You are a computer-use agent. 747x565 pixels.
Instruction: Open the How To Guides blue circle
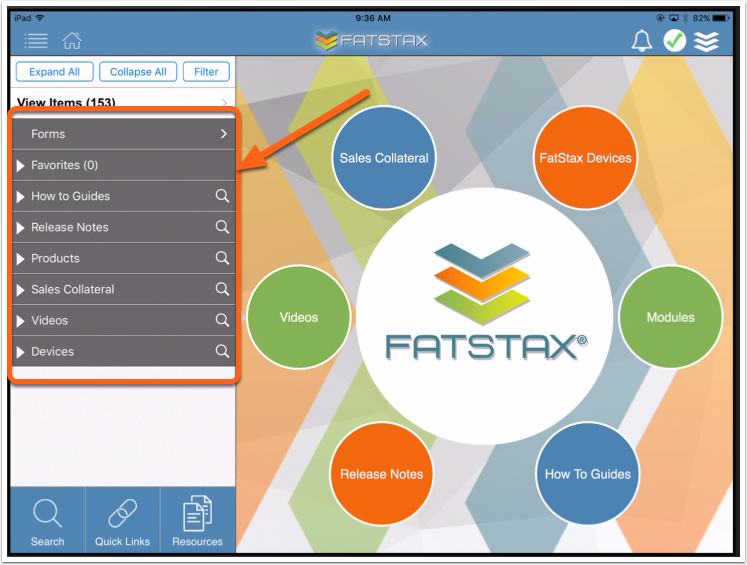(x=587, y=474)
